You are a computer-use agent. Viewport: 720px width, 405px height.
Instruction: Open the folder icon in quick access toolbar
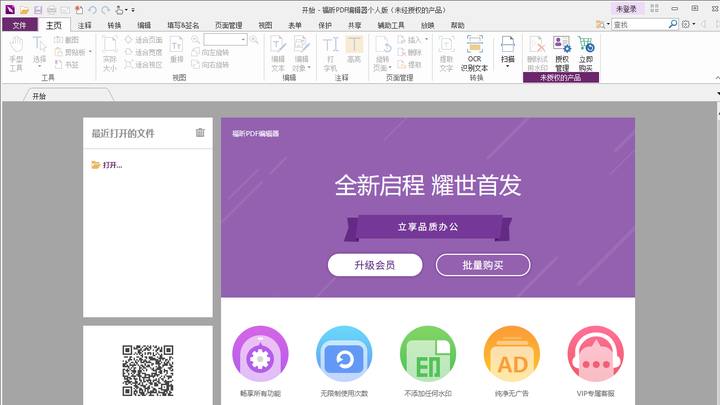(x=24, y=10)
